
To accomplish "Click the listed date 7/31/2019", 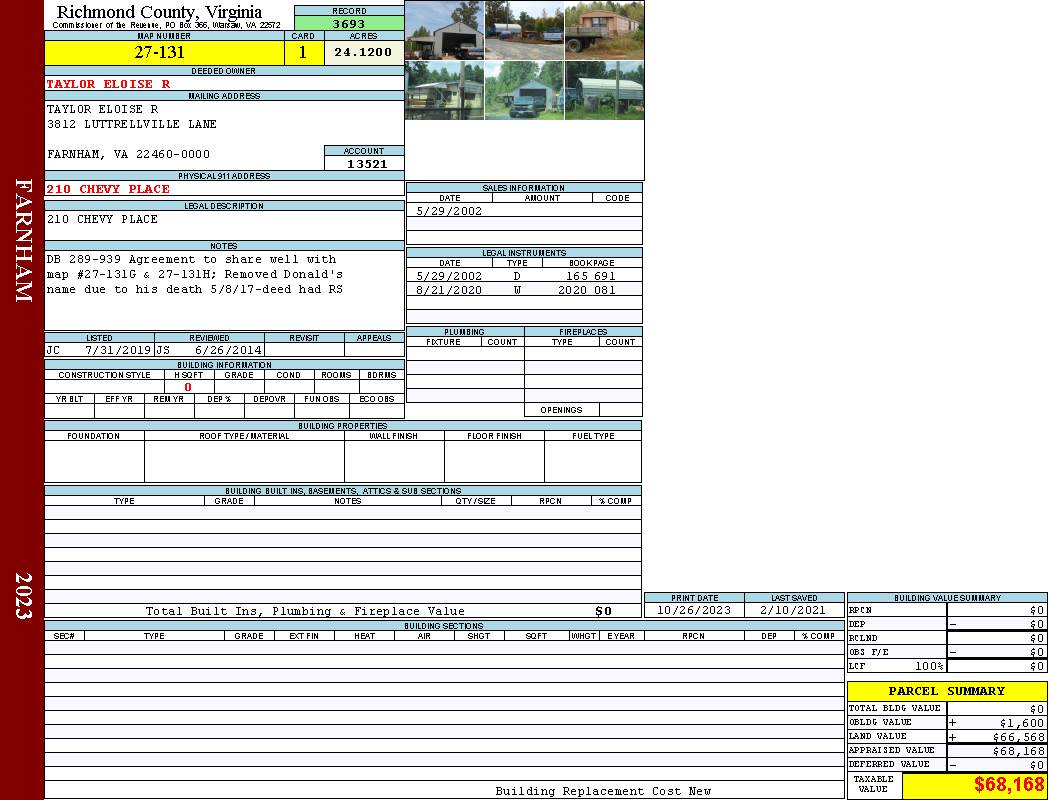I will point(118,350).
